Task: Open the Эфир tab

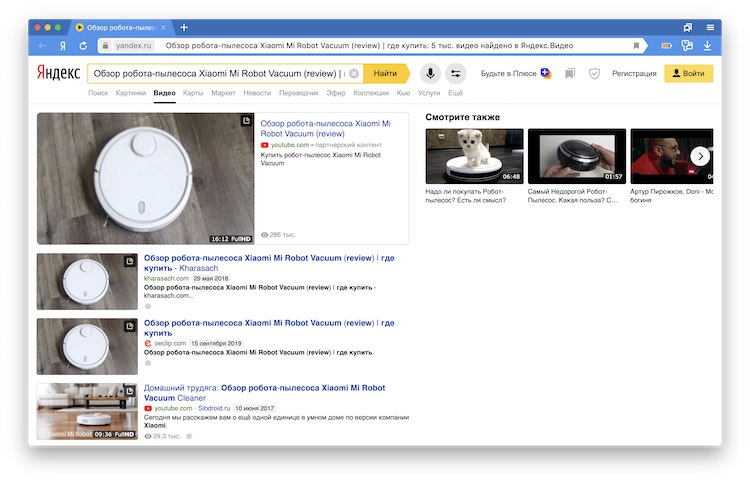Action: click(x=336, y=93)
